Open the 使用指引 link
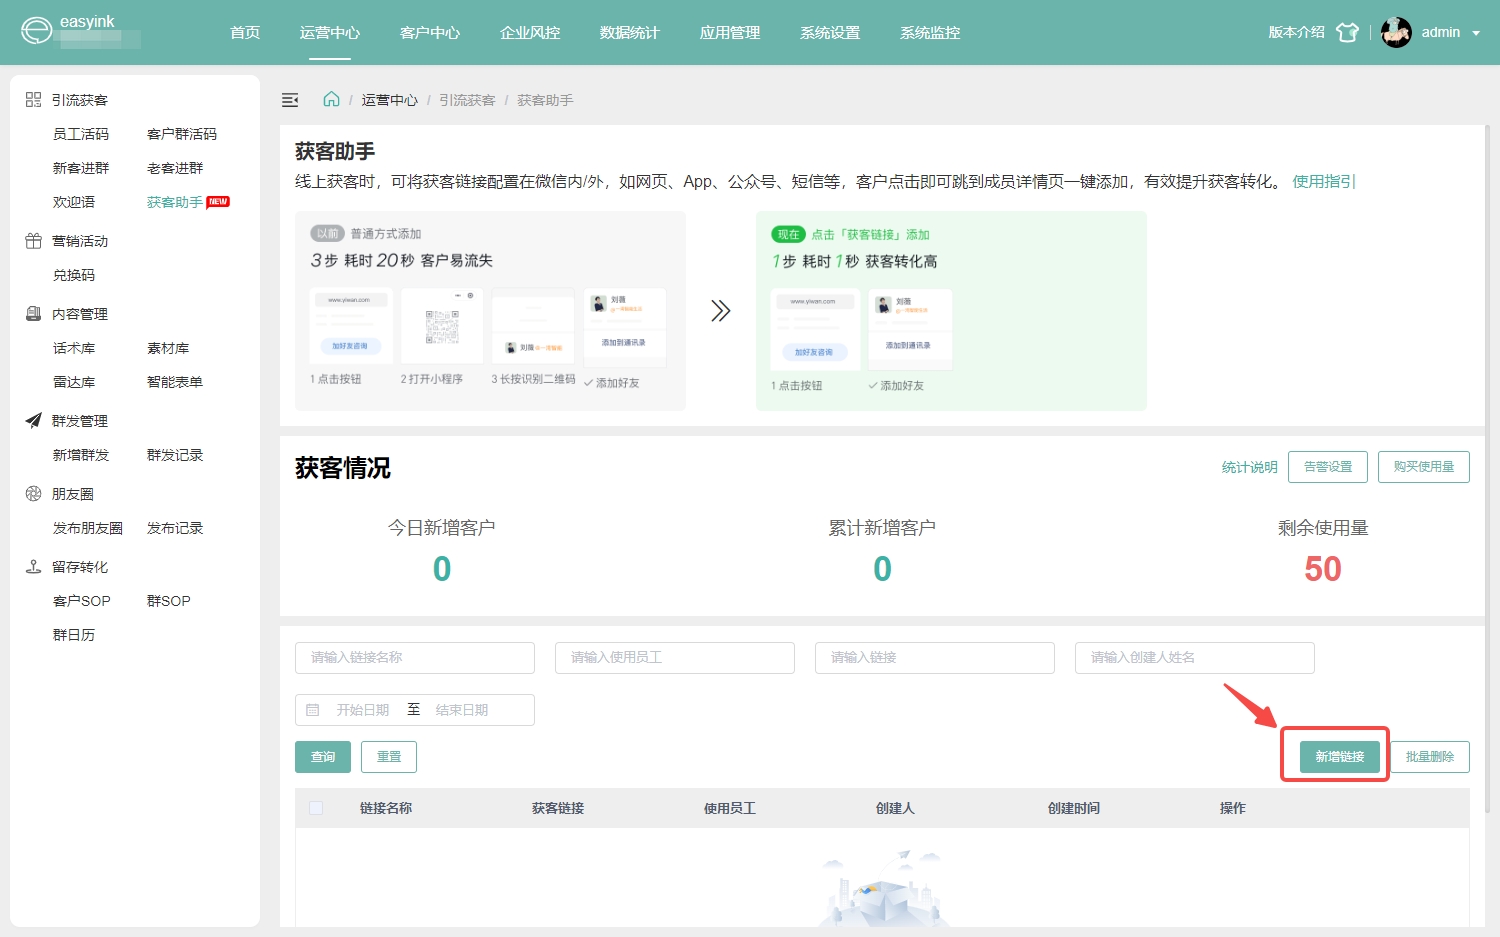 coord(1323,181)
